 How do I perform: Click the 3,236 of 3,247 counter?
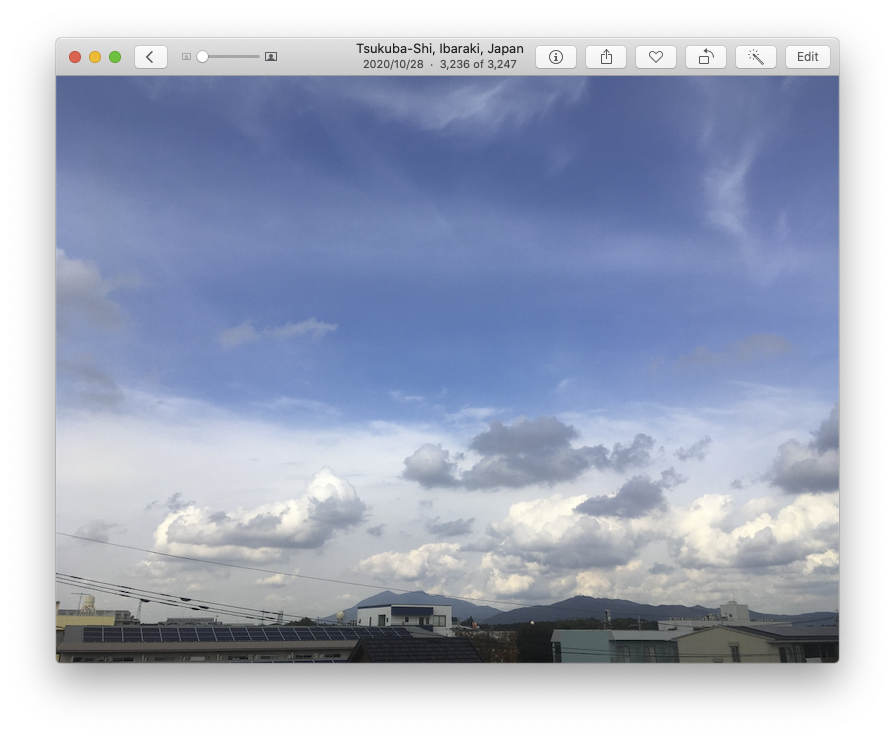coord(478,65)
